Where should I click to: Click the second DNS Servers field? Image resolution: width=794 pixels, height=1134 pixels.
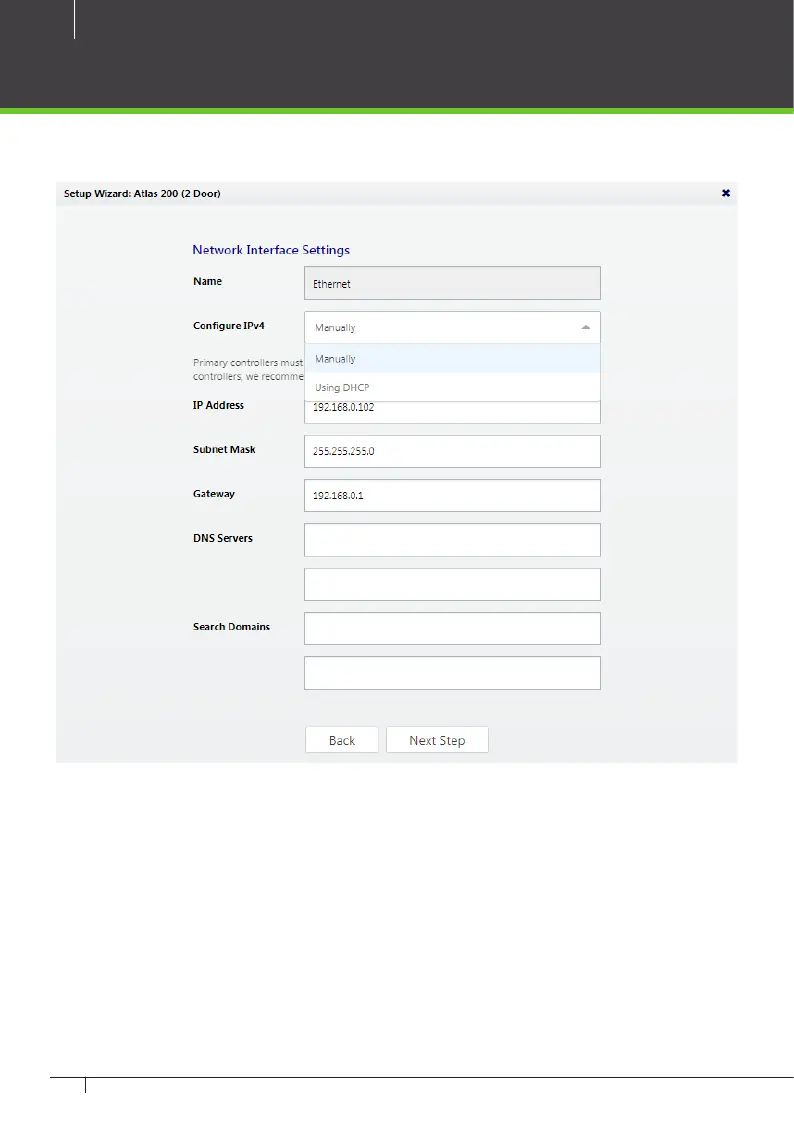(452, 584)
